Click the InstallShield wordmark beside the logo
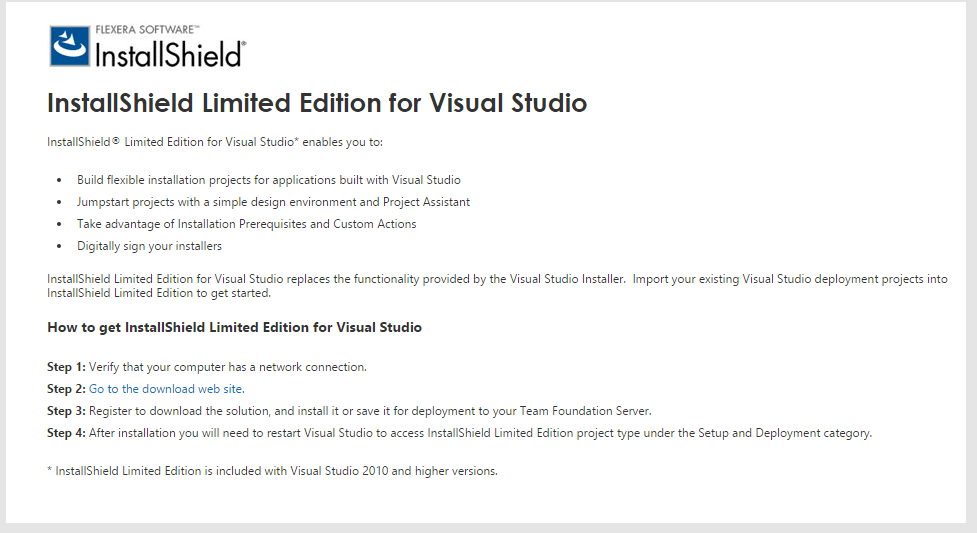 [x=169, y=54]
